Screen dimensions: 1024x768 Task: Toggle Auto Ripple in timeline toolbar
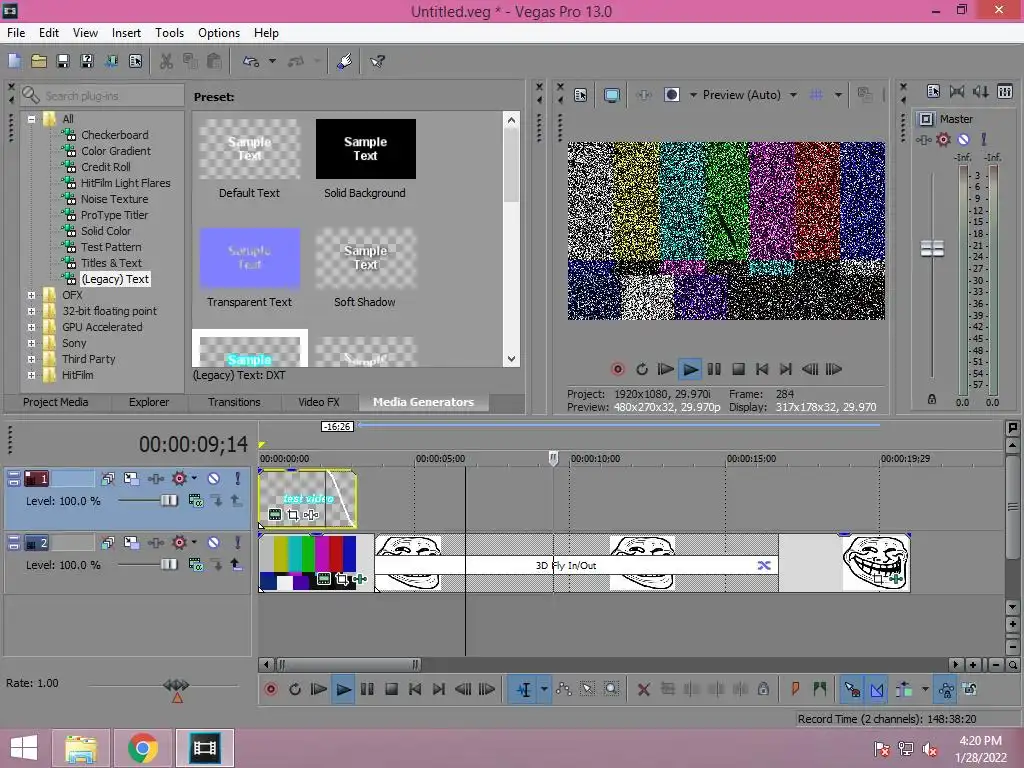point(904,689)
